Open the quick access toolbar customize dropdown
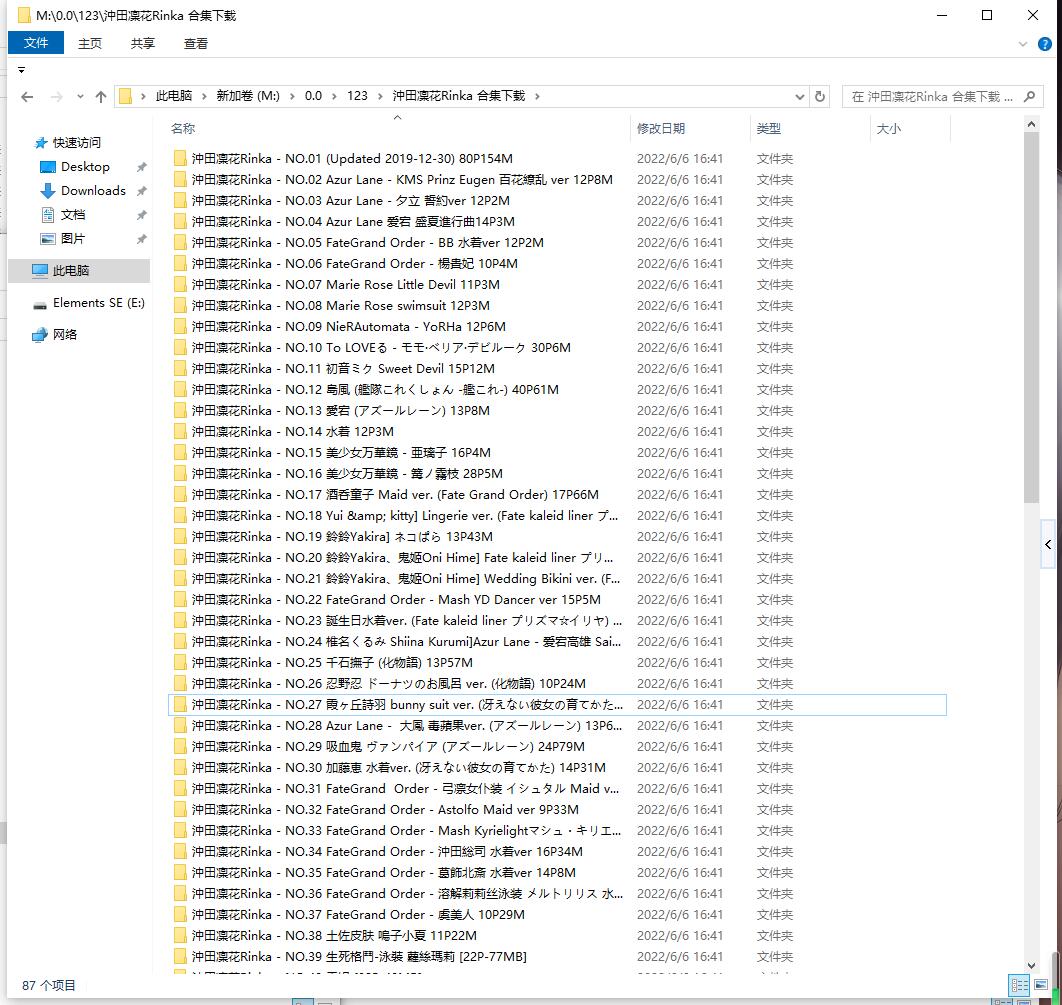Screen dimensions: 1062x1005 point(22,70)
